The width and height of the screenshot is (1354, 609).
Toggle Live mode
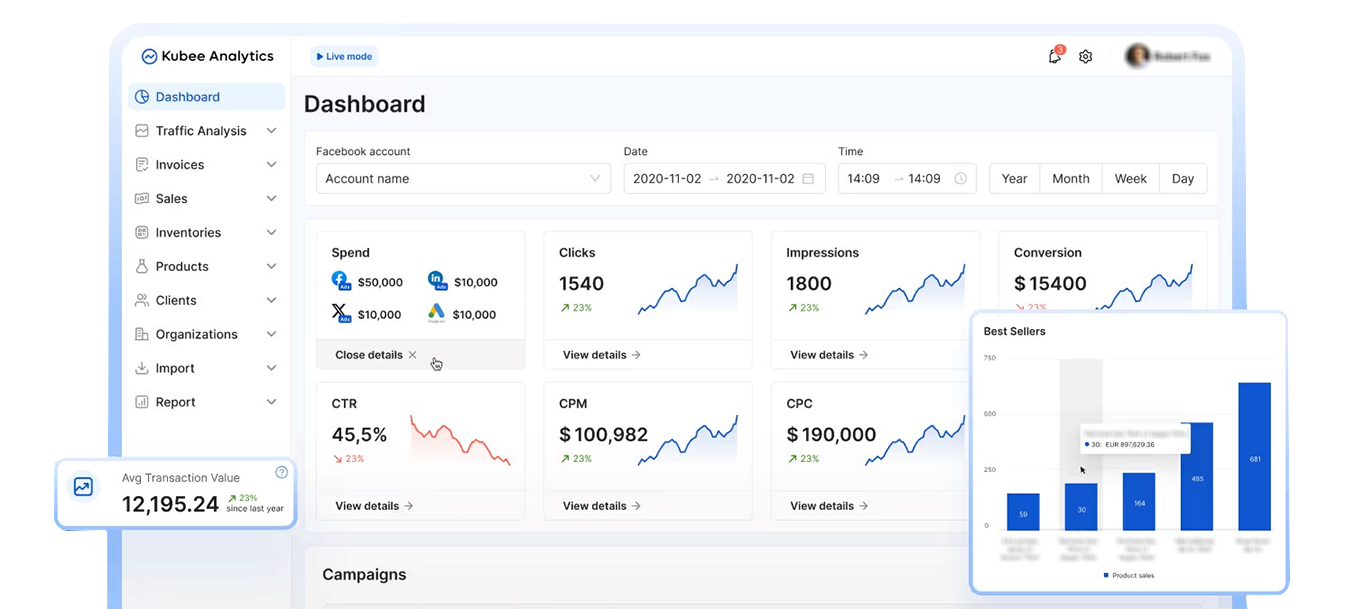[344, 57]
